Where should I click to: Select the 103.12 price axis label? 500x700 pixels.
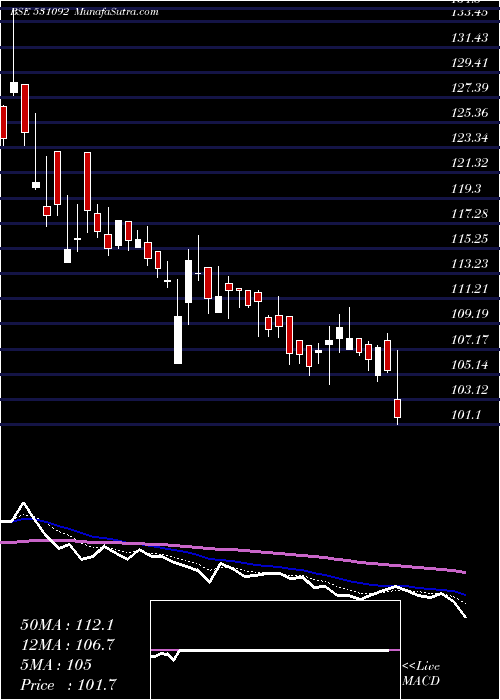click(470, 390)
